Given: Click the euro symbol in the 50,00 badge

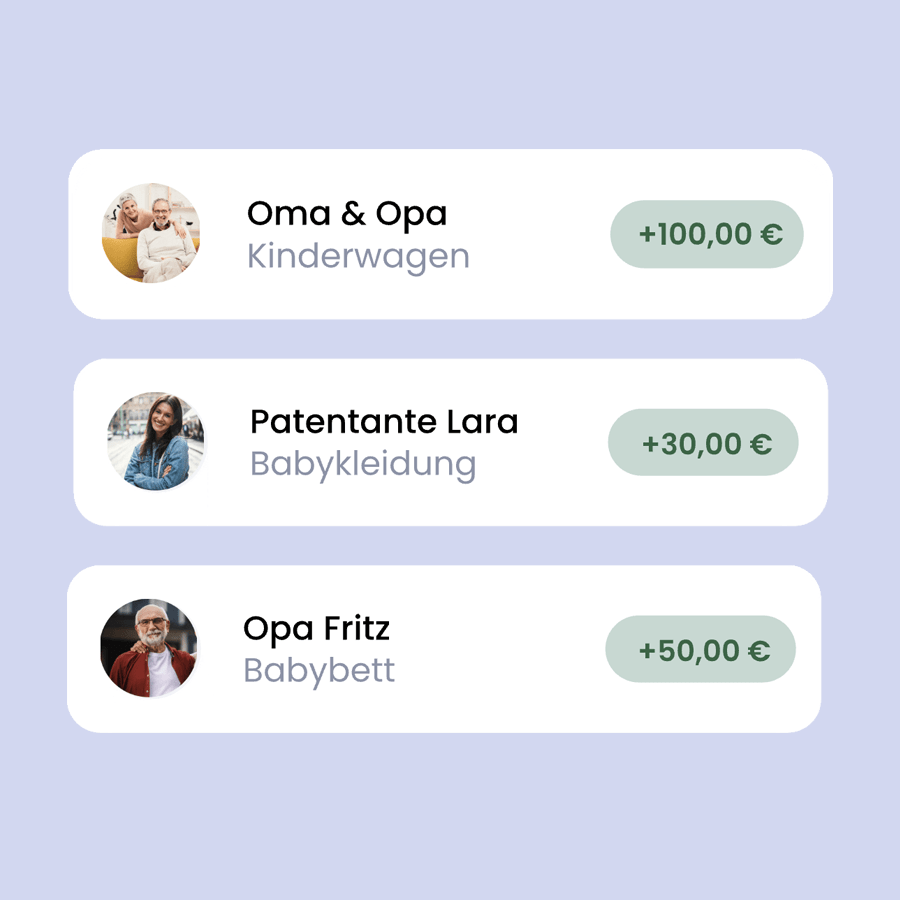Looking at the screenshot, I should [x=758, y=651].
